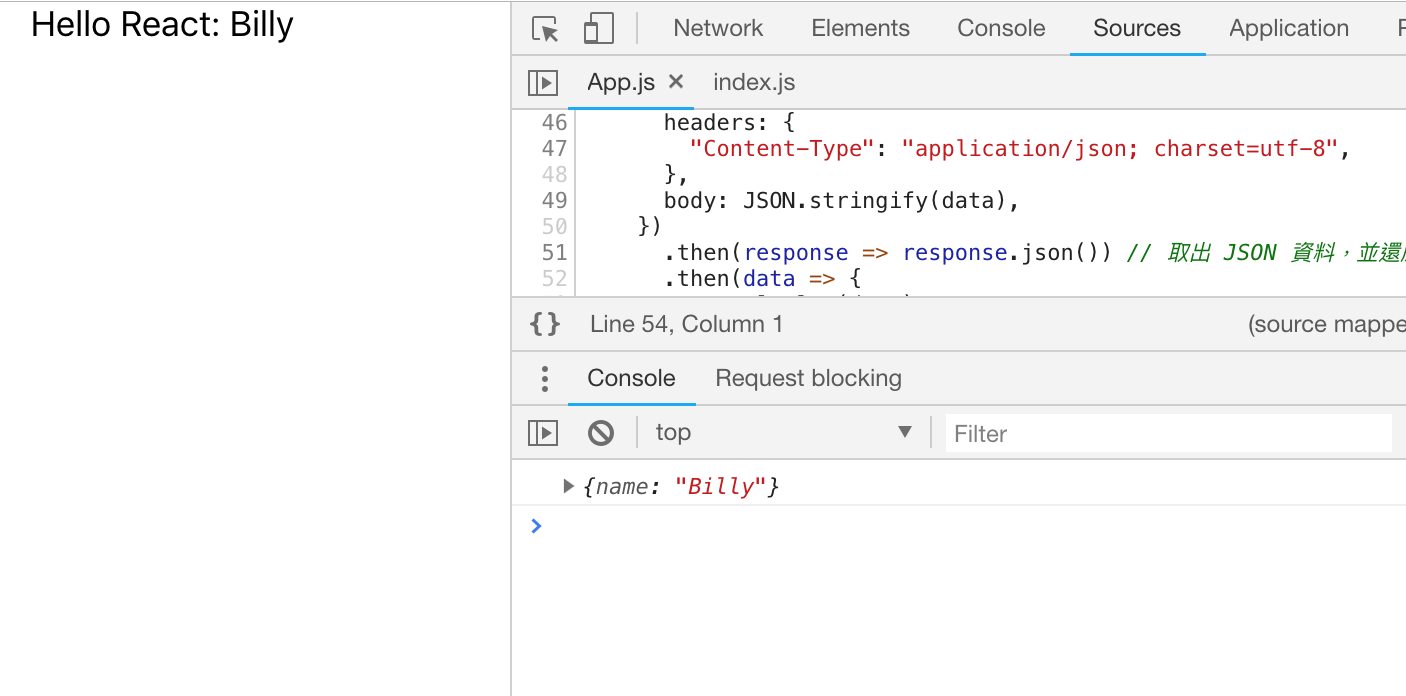Switch to the Network panel

718,28
